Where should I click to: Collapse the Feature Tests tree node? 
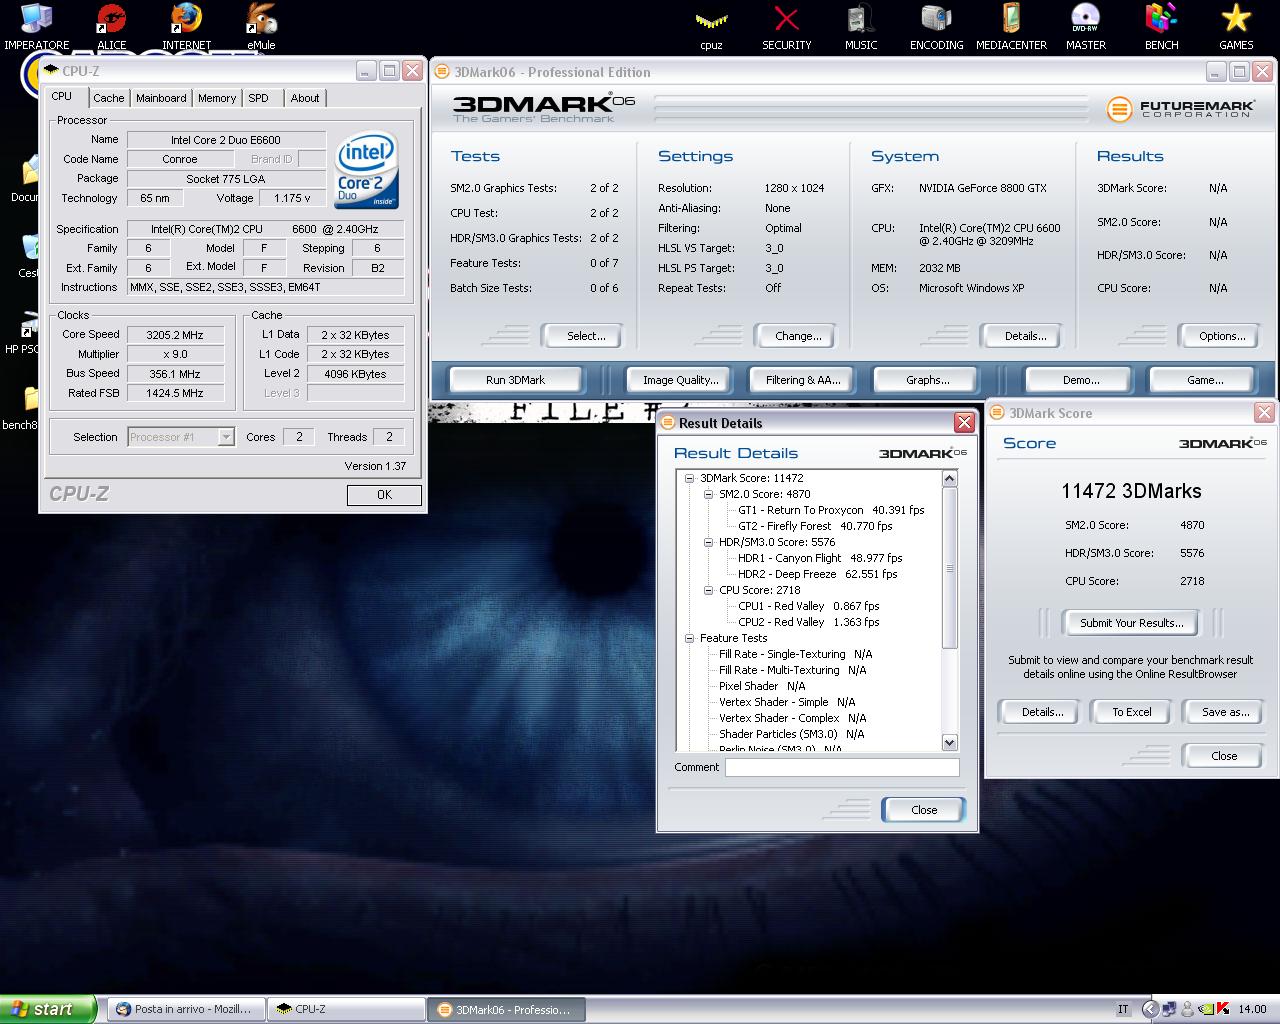pos(689,638)
